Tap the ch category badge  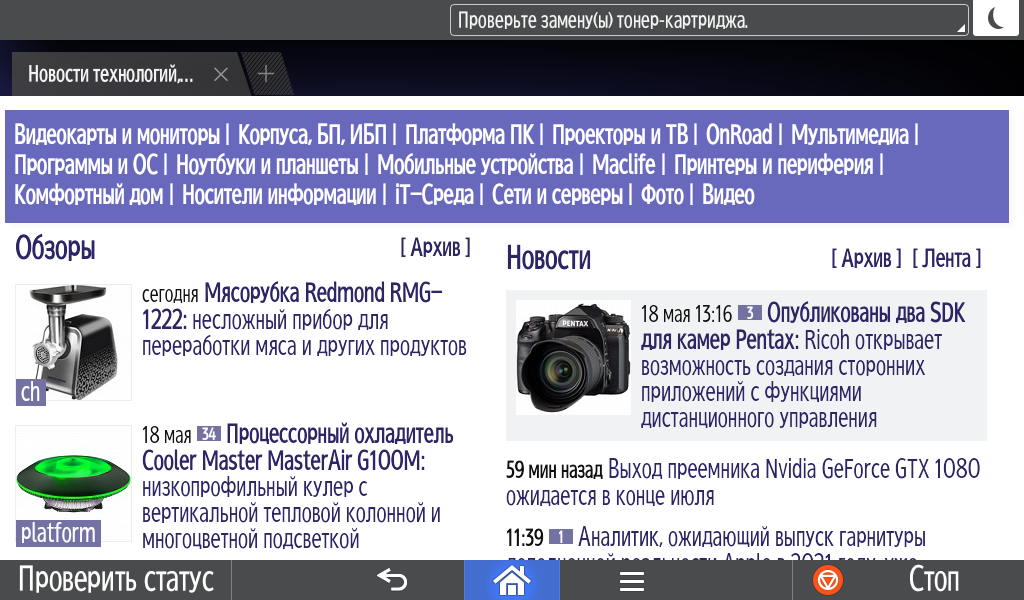tap(31, 392)
